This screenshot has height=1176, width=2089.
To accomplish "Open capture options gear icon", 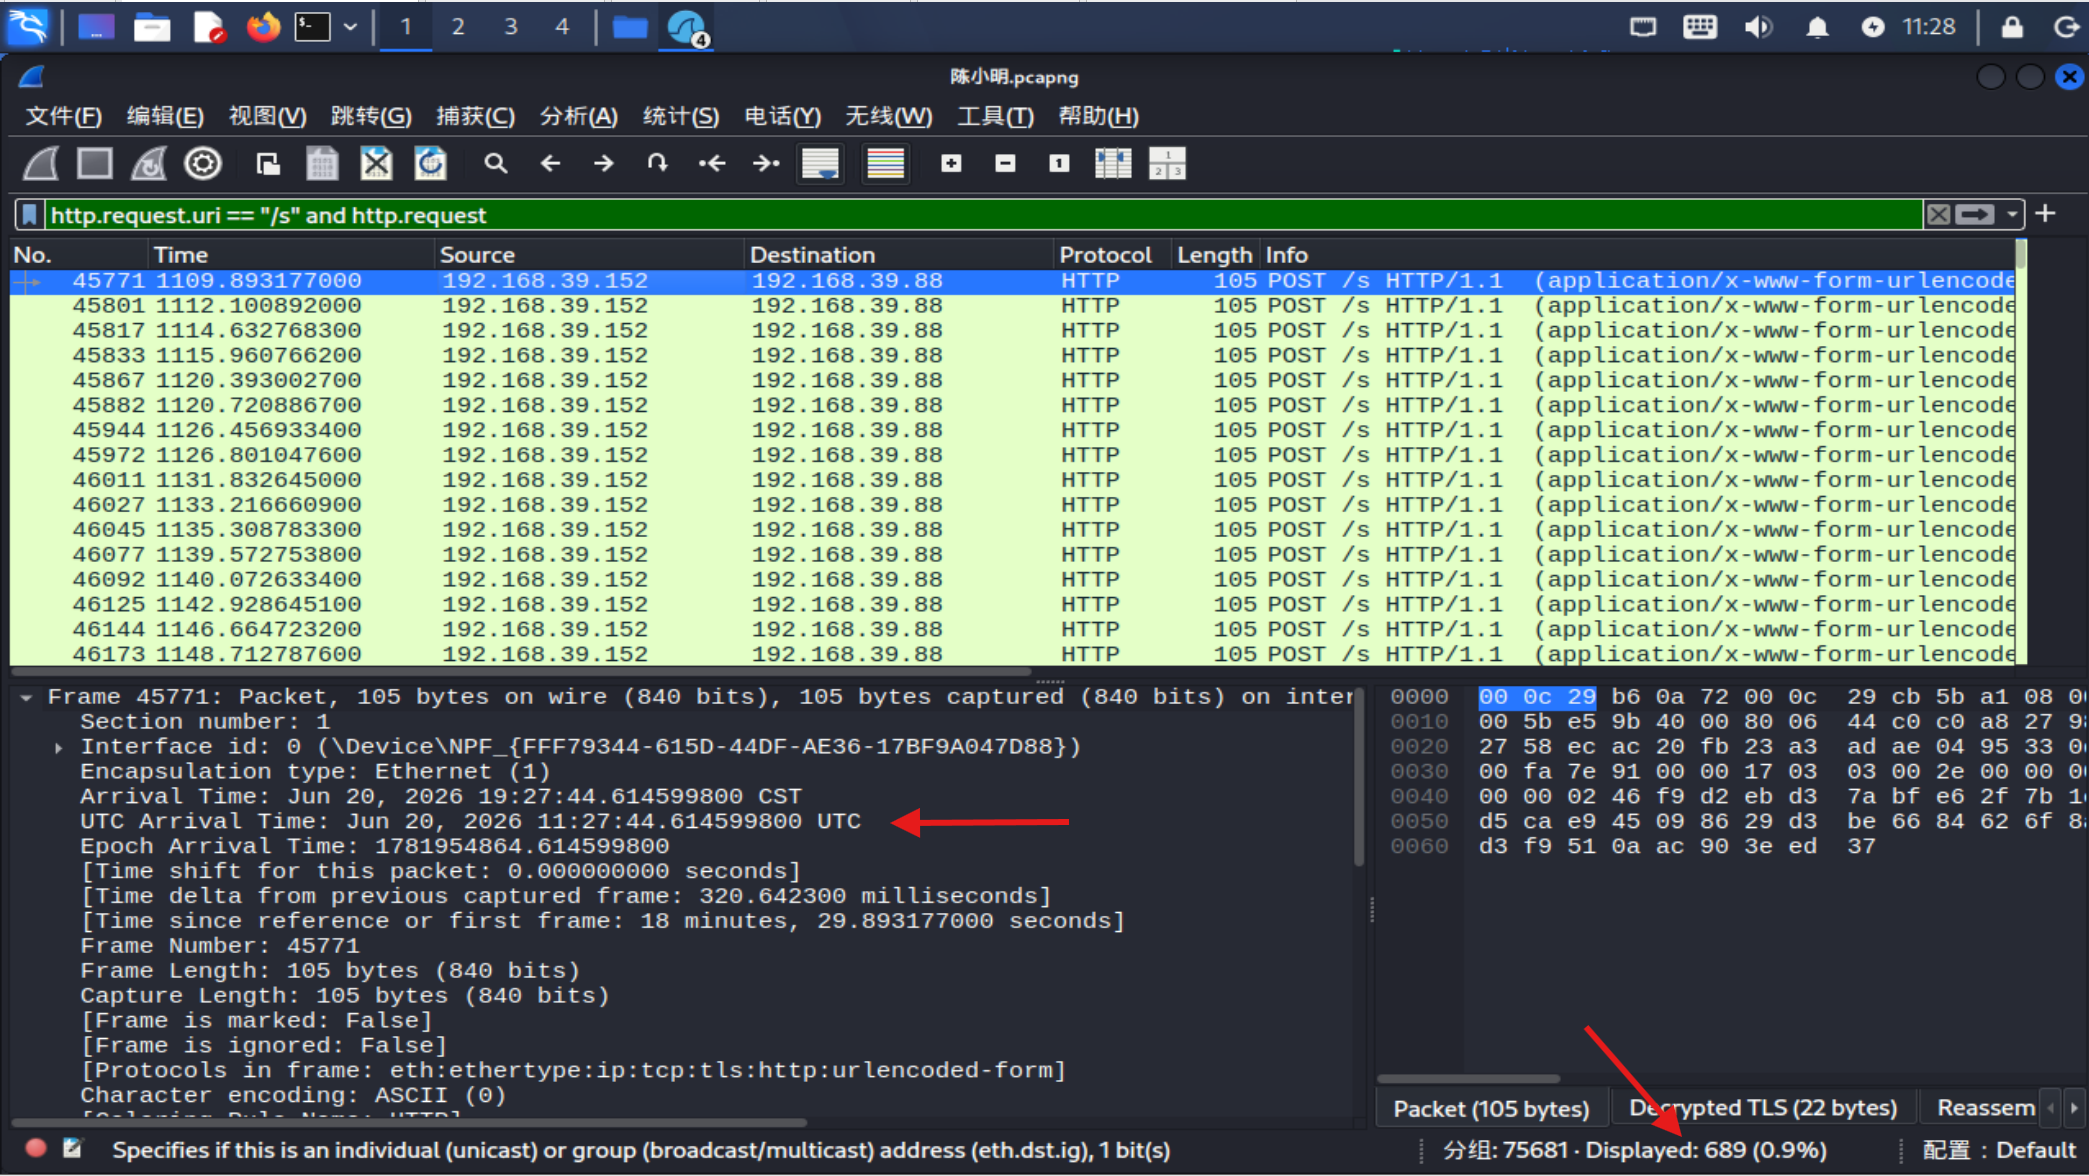I will 203,163.
